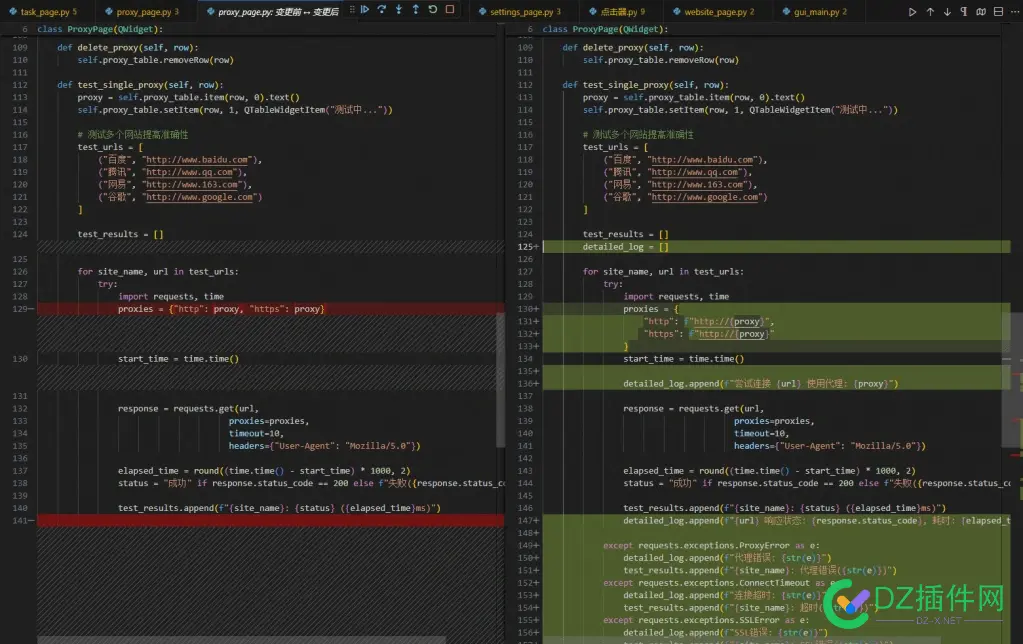Open the qq.com URL in left pane
Image resolution: width=1023 pixels, height=644 pixels.
tap(190, 172)
